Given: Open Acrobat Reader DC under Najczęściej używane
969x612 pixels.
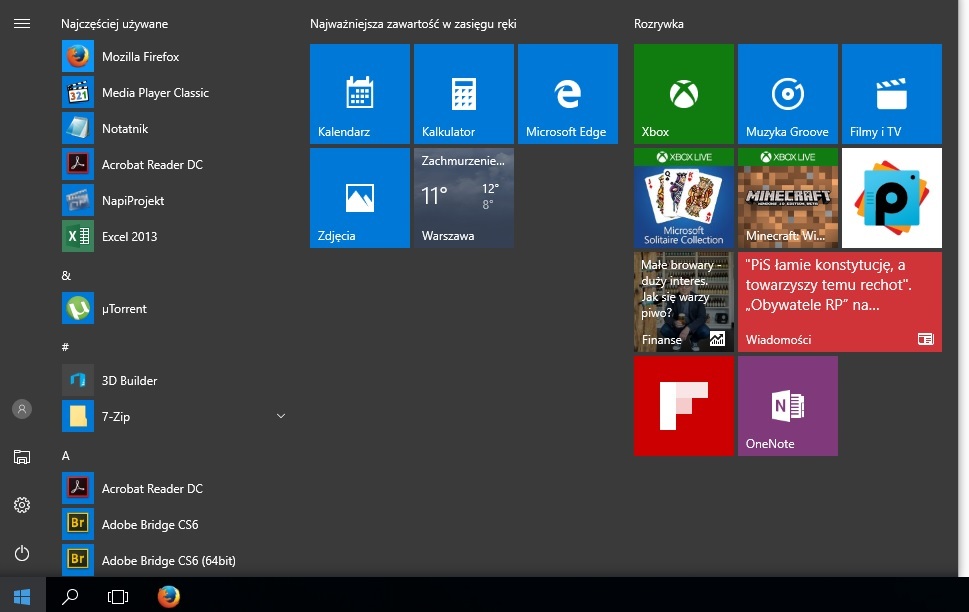Looking at the screenshot, I should pos(173,164).
